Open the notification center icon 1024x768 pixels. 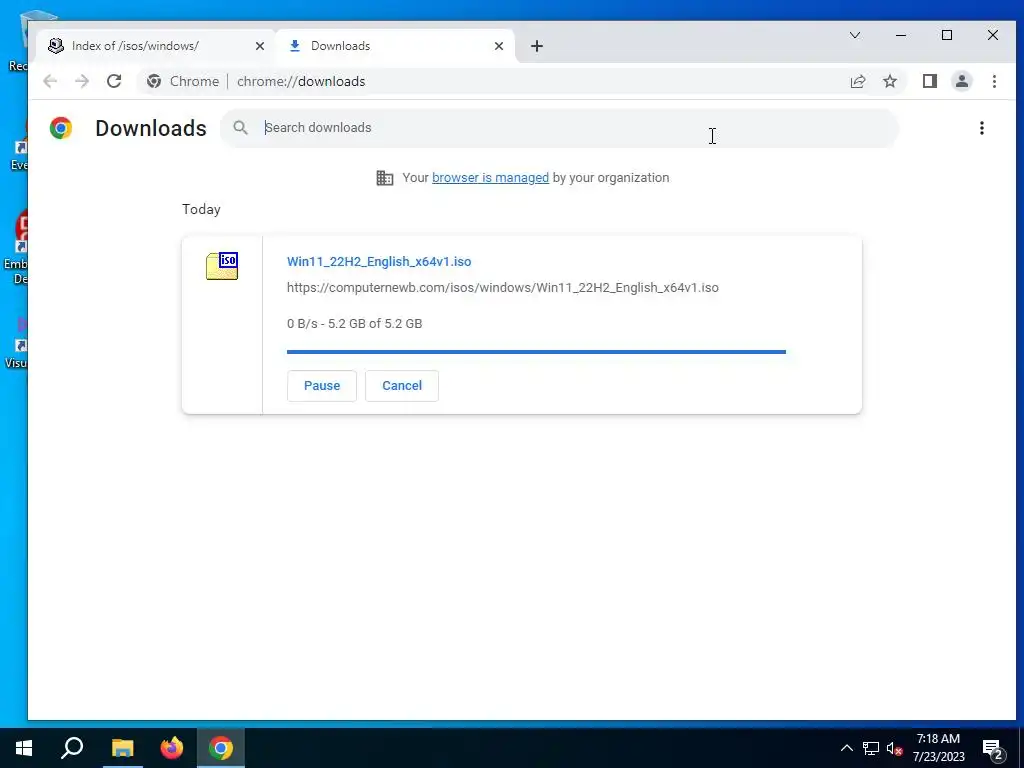pyautogui.click(x=993, y=749)
